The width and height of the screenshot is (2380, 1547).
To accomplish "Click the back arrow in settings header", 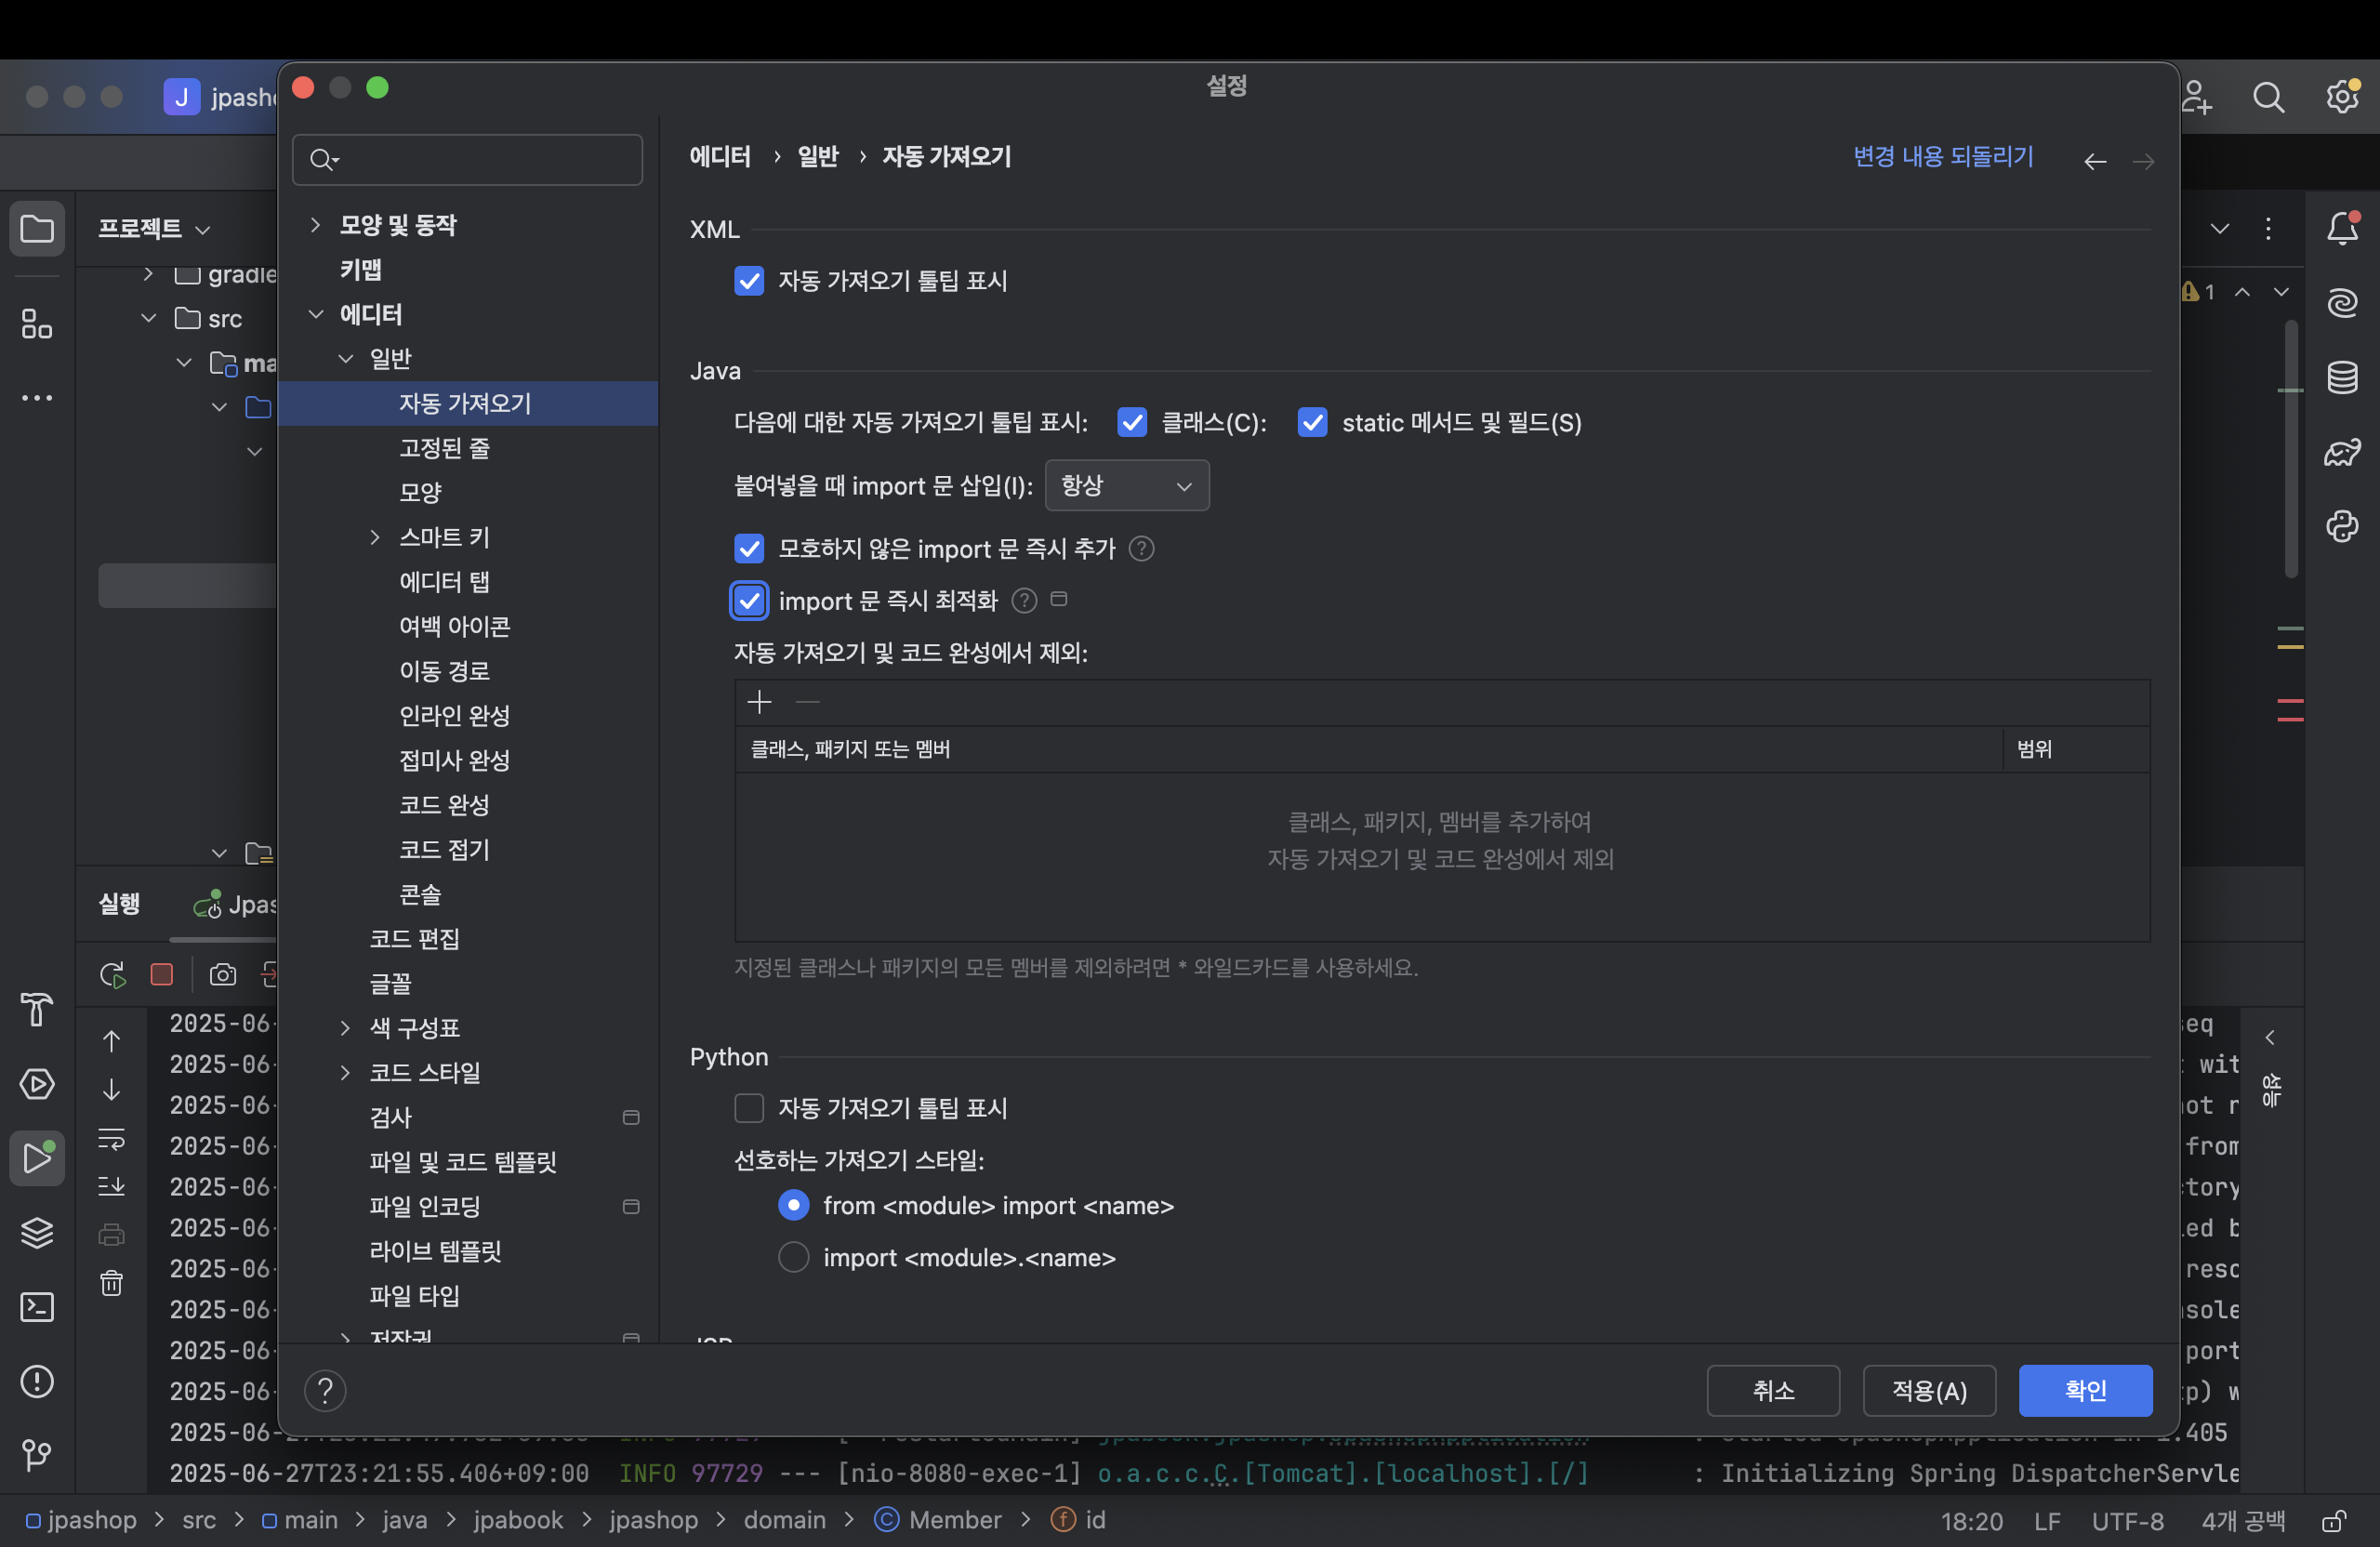I will click(2095, 161).
